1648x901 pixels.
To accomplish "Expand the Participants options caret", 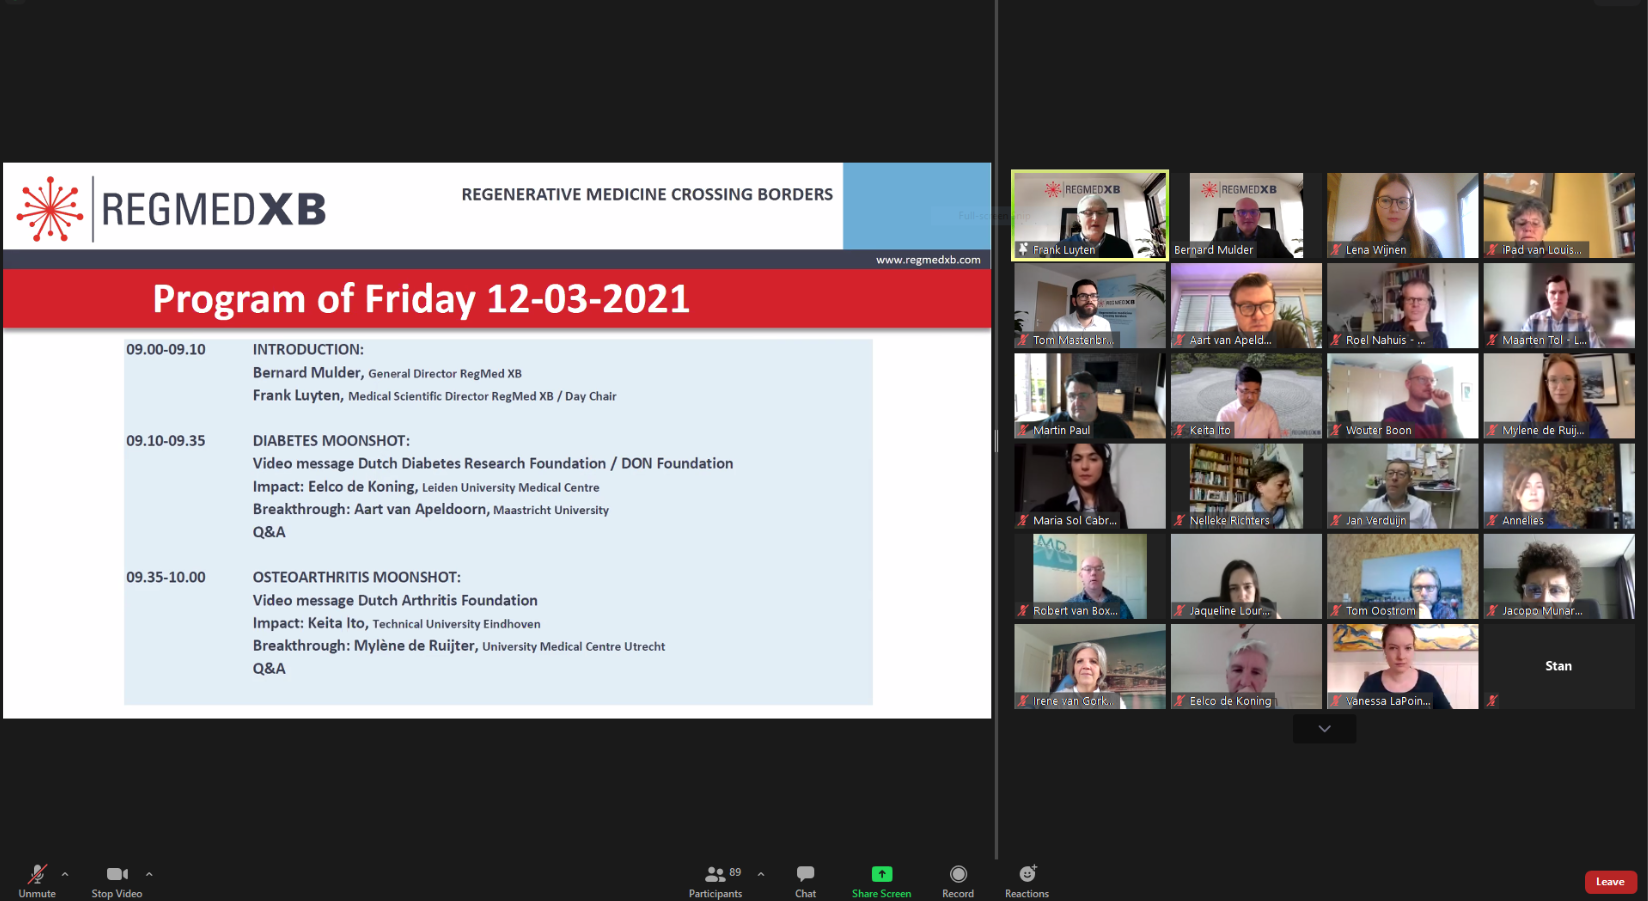I will 761,874.
